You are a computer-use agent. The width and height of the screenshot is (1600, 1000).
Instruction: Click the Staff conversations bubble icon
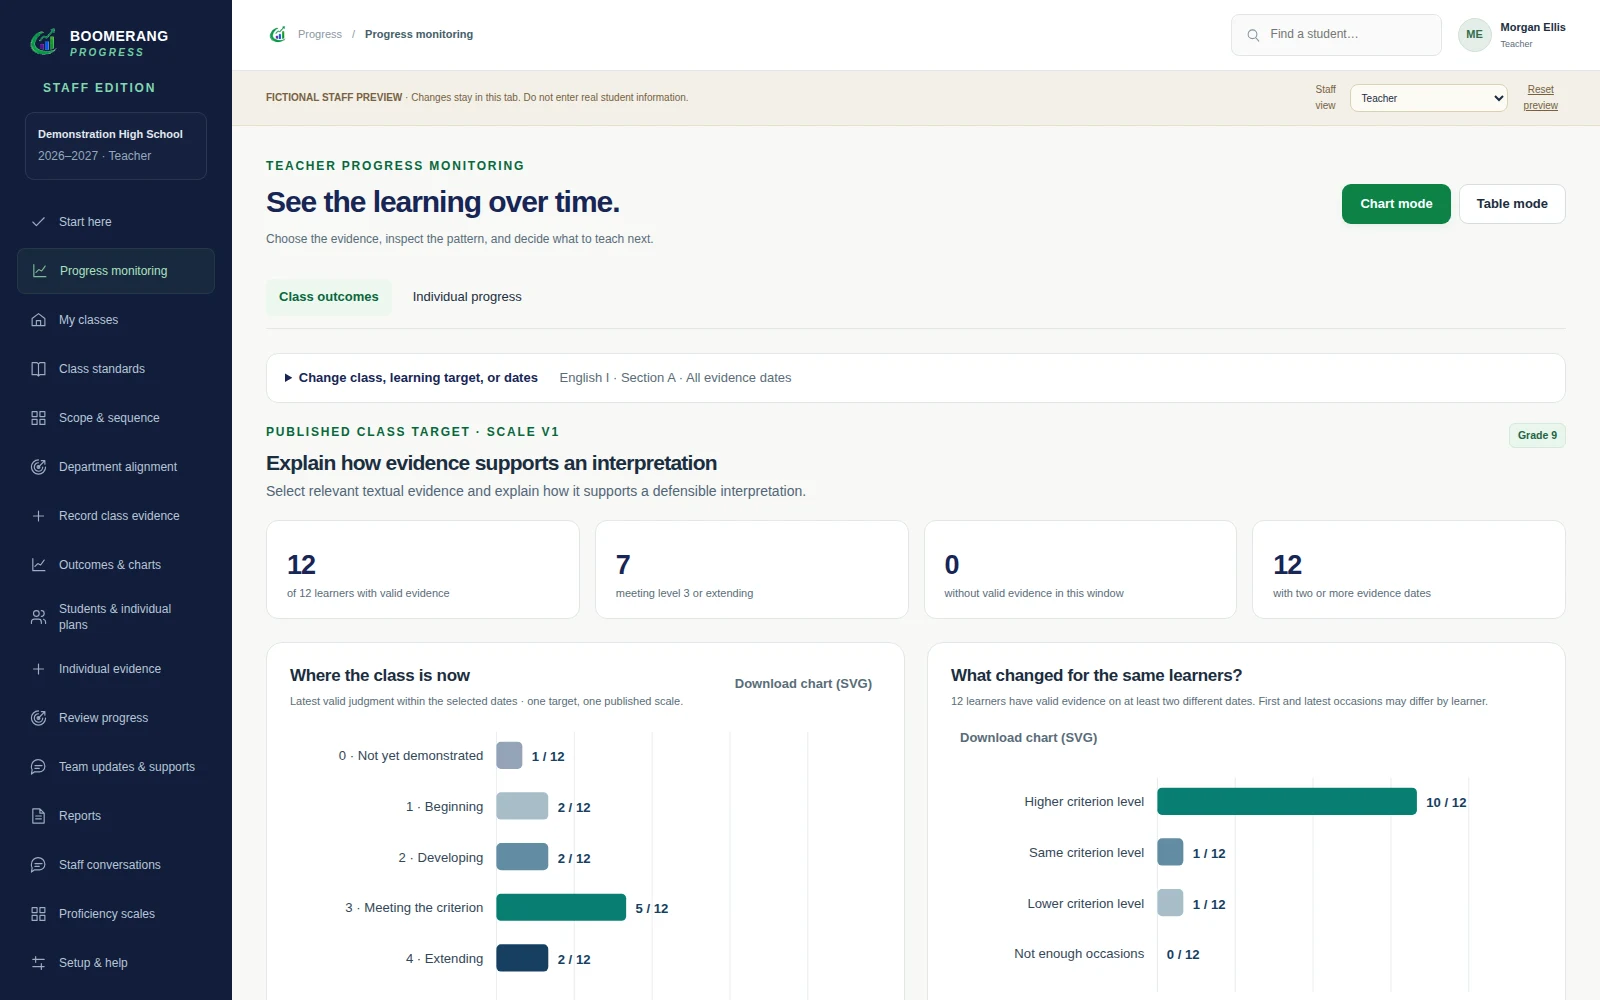38,865
